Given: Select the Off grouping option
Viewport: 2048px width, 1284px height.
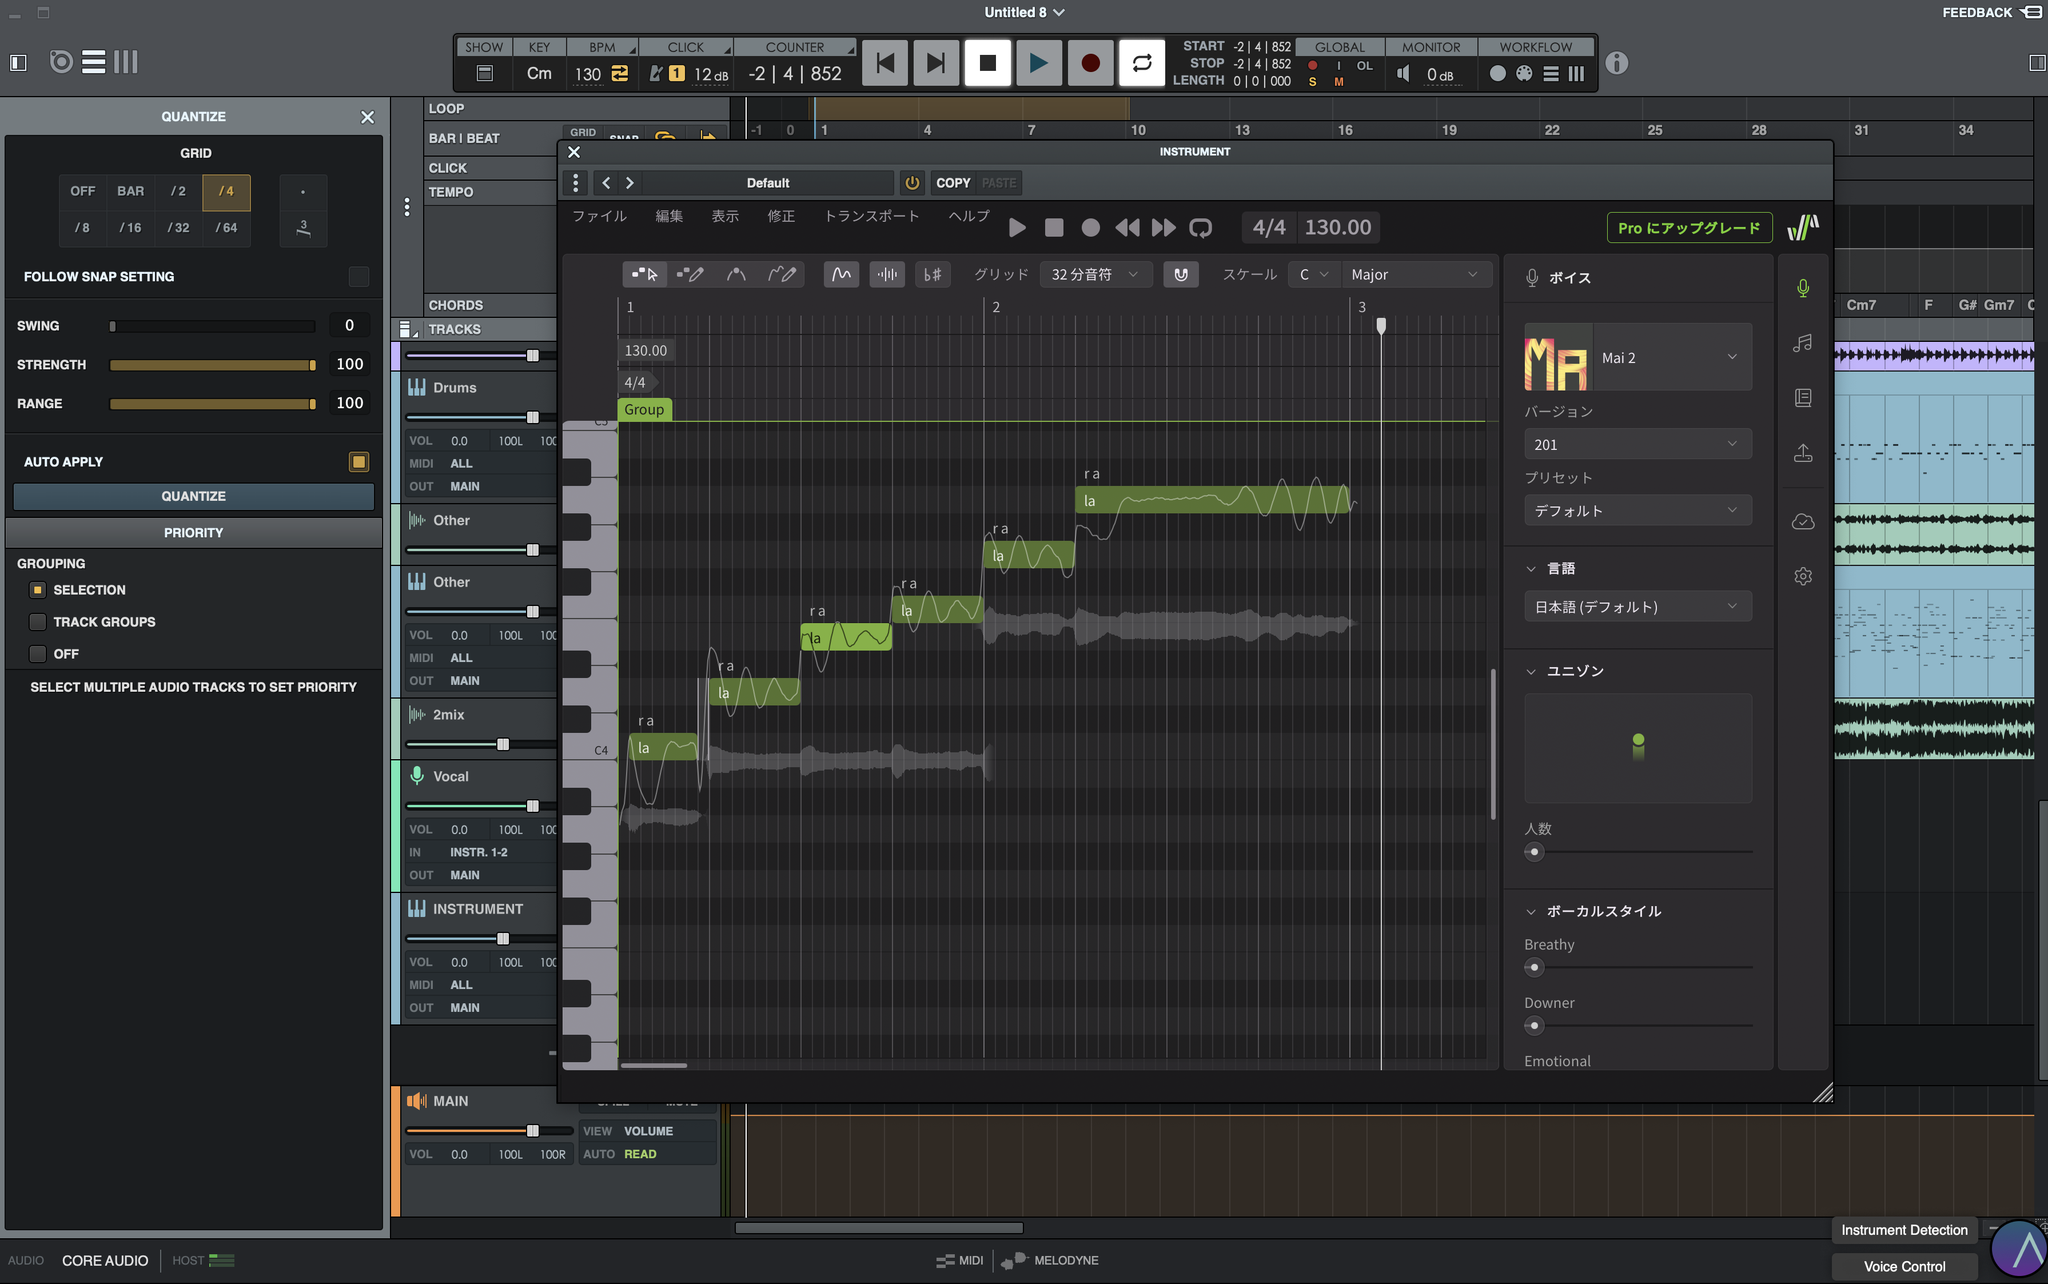Looking at the screenshot, I should (38, 654).
